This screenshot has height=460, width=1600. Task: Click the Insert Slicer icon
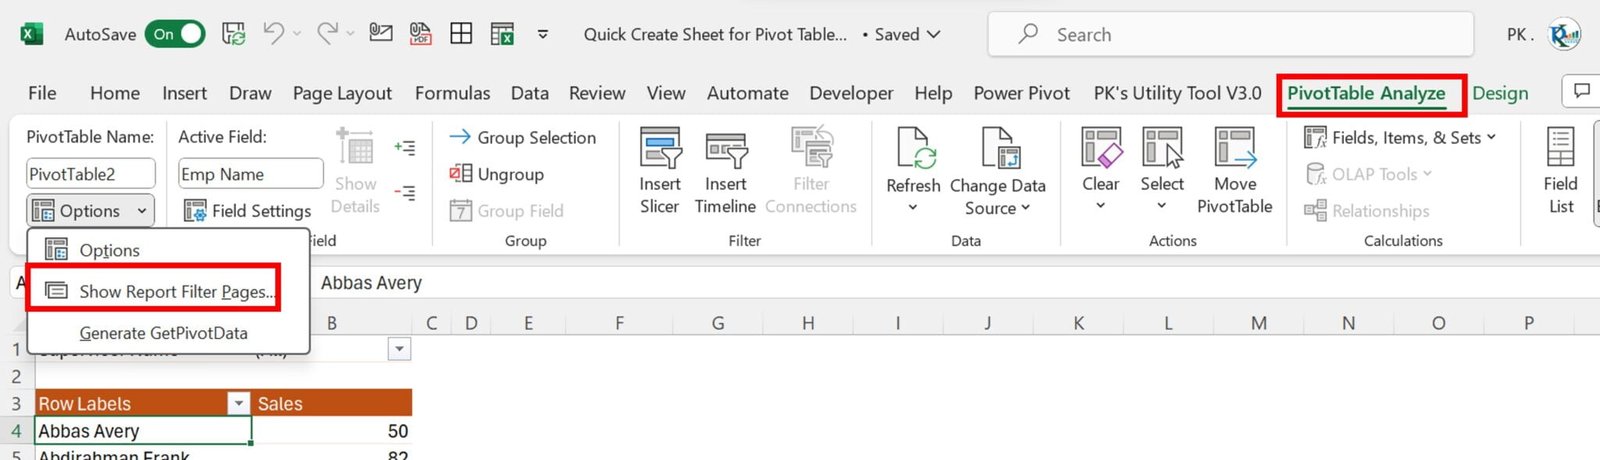click(660, 150)
